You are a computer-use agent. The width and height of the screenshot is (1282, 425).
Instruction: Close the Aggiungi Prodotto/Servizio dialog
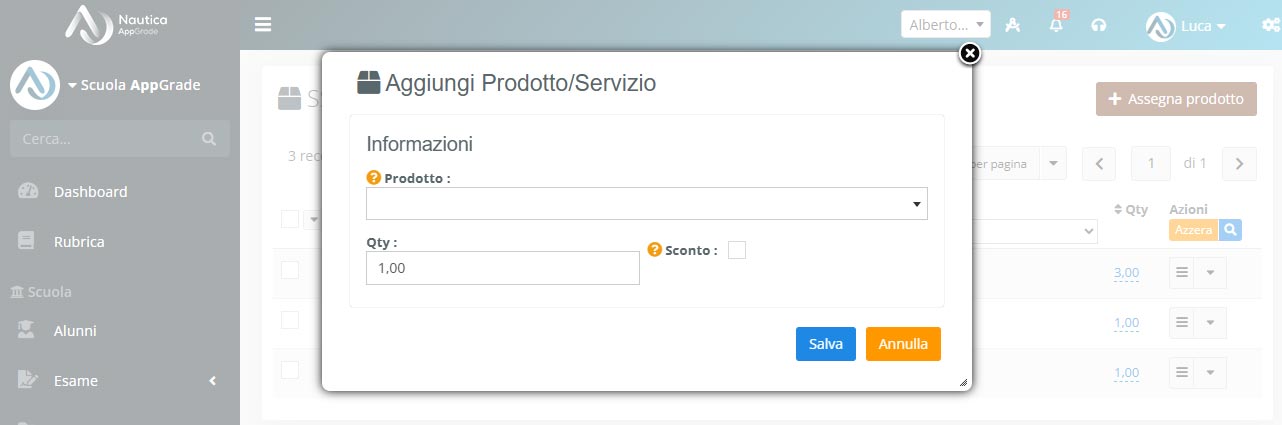[x=969, y=54]
